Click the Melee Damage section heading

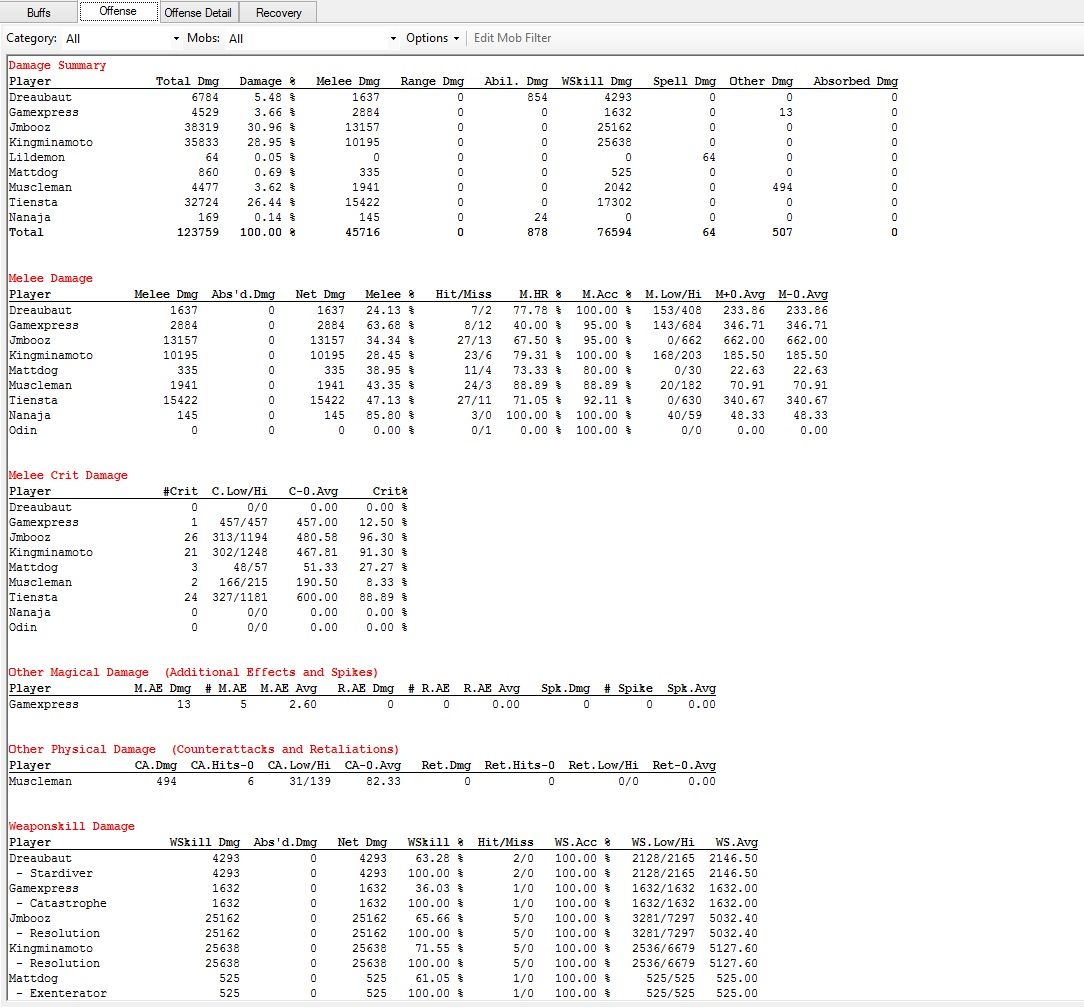coord(50,278)
